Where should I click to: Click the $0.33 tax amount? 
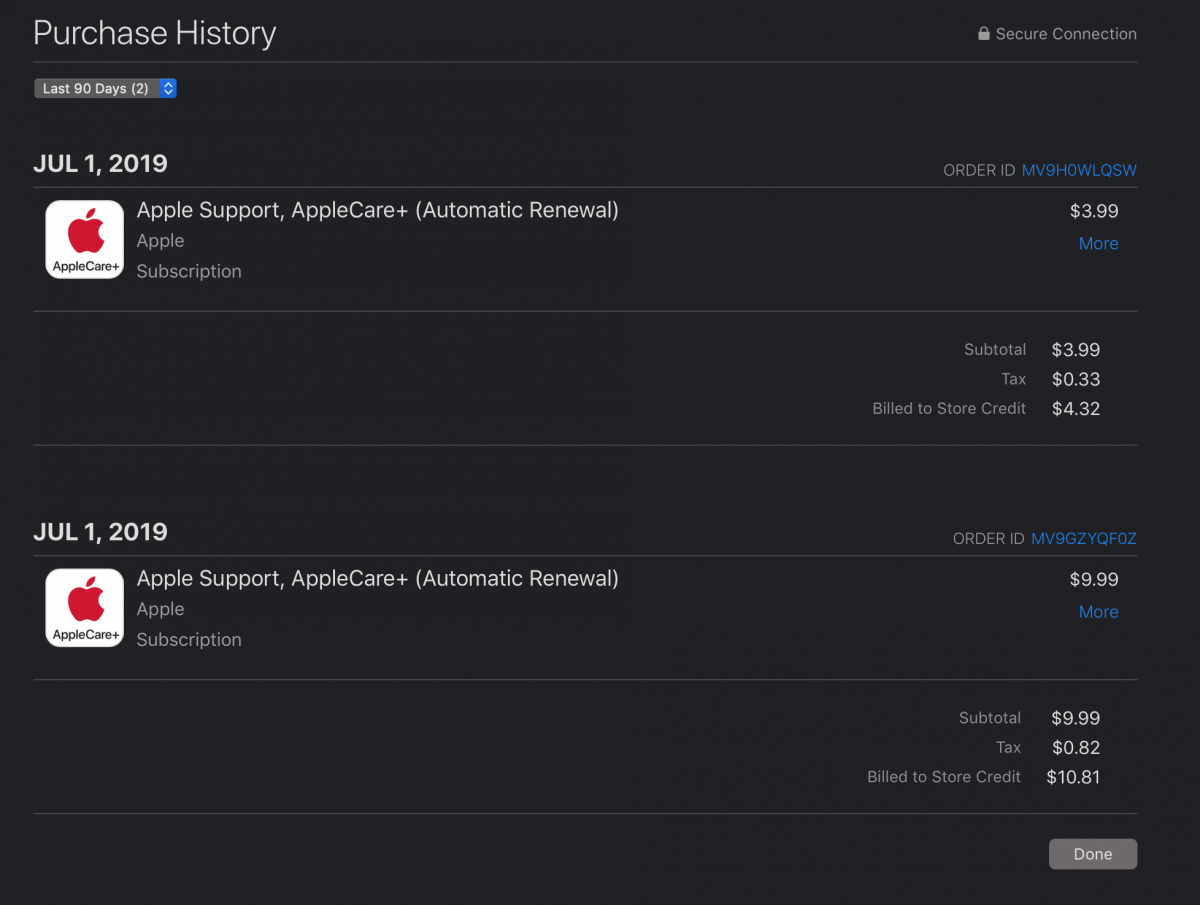pos(1076,379)
